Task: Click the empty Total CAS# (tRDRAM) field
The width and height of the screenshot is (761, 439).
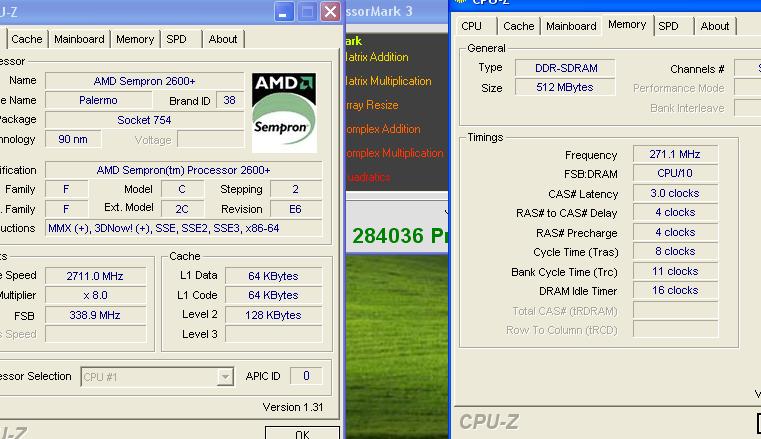Action: click(x=675, y=310)
